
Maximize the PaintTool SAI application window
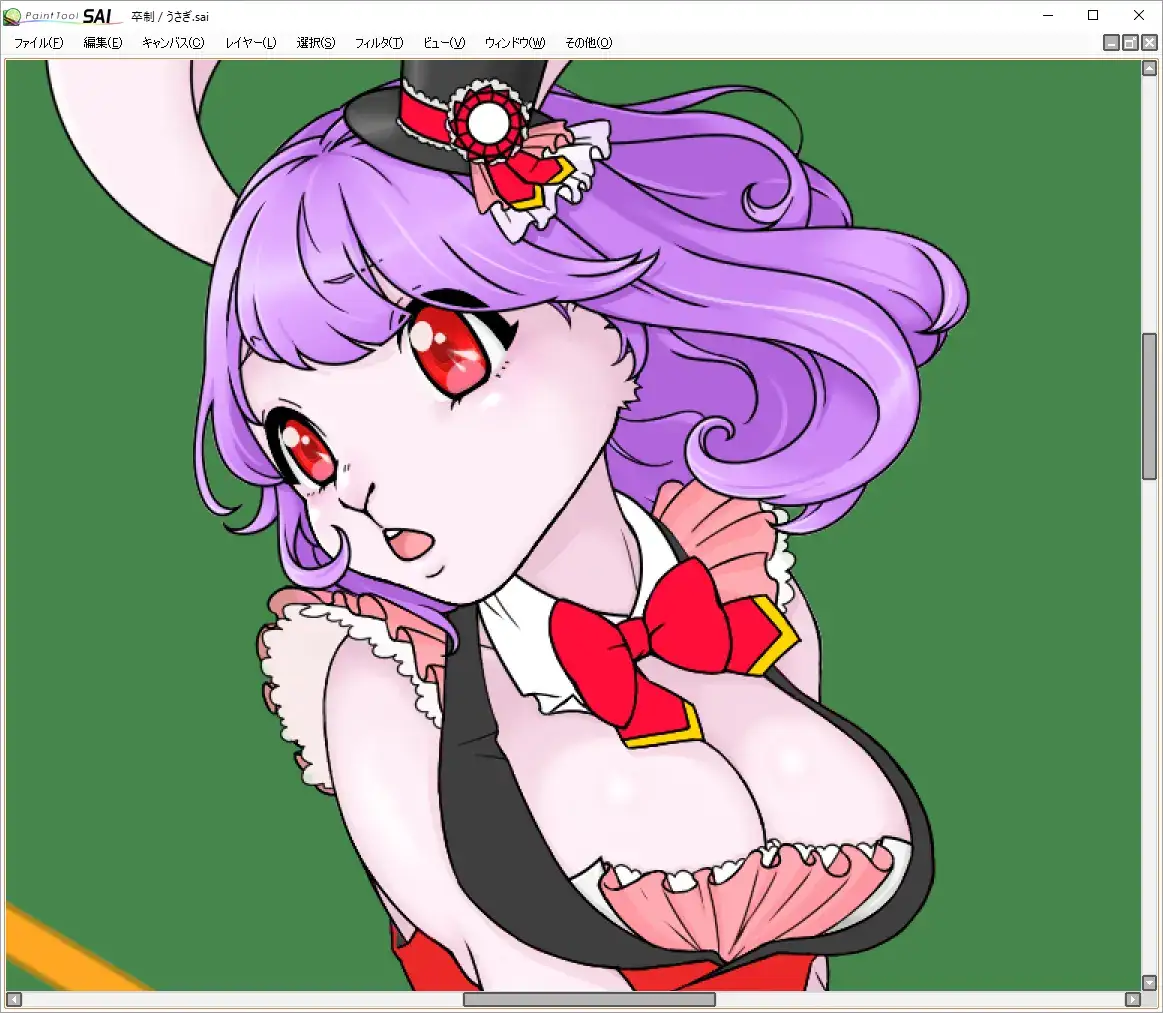(1093, 15)
